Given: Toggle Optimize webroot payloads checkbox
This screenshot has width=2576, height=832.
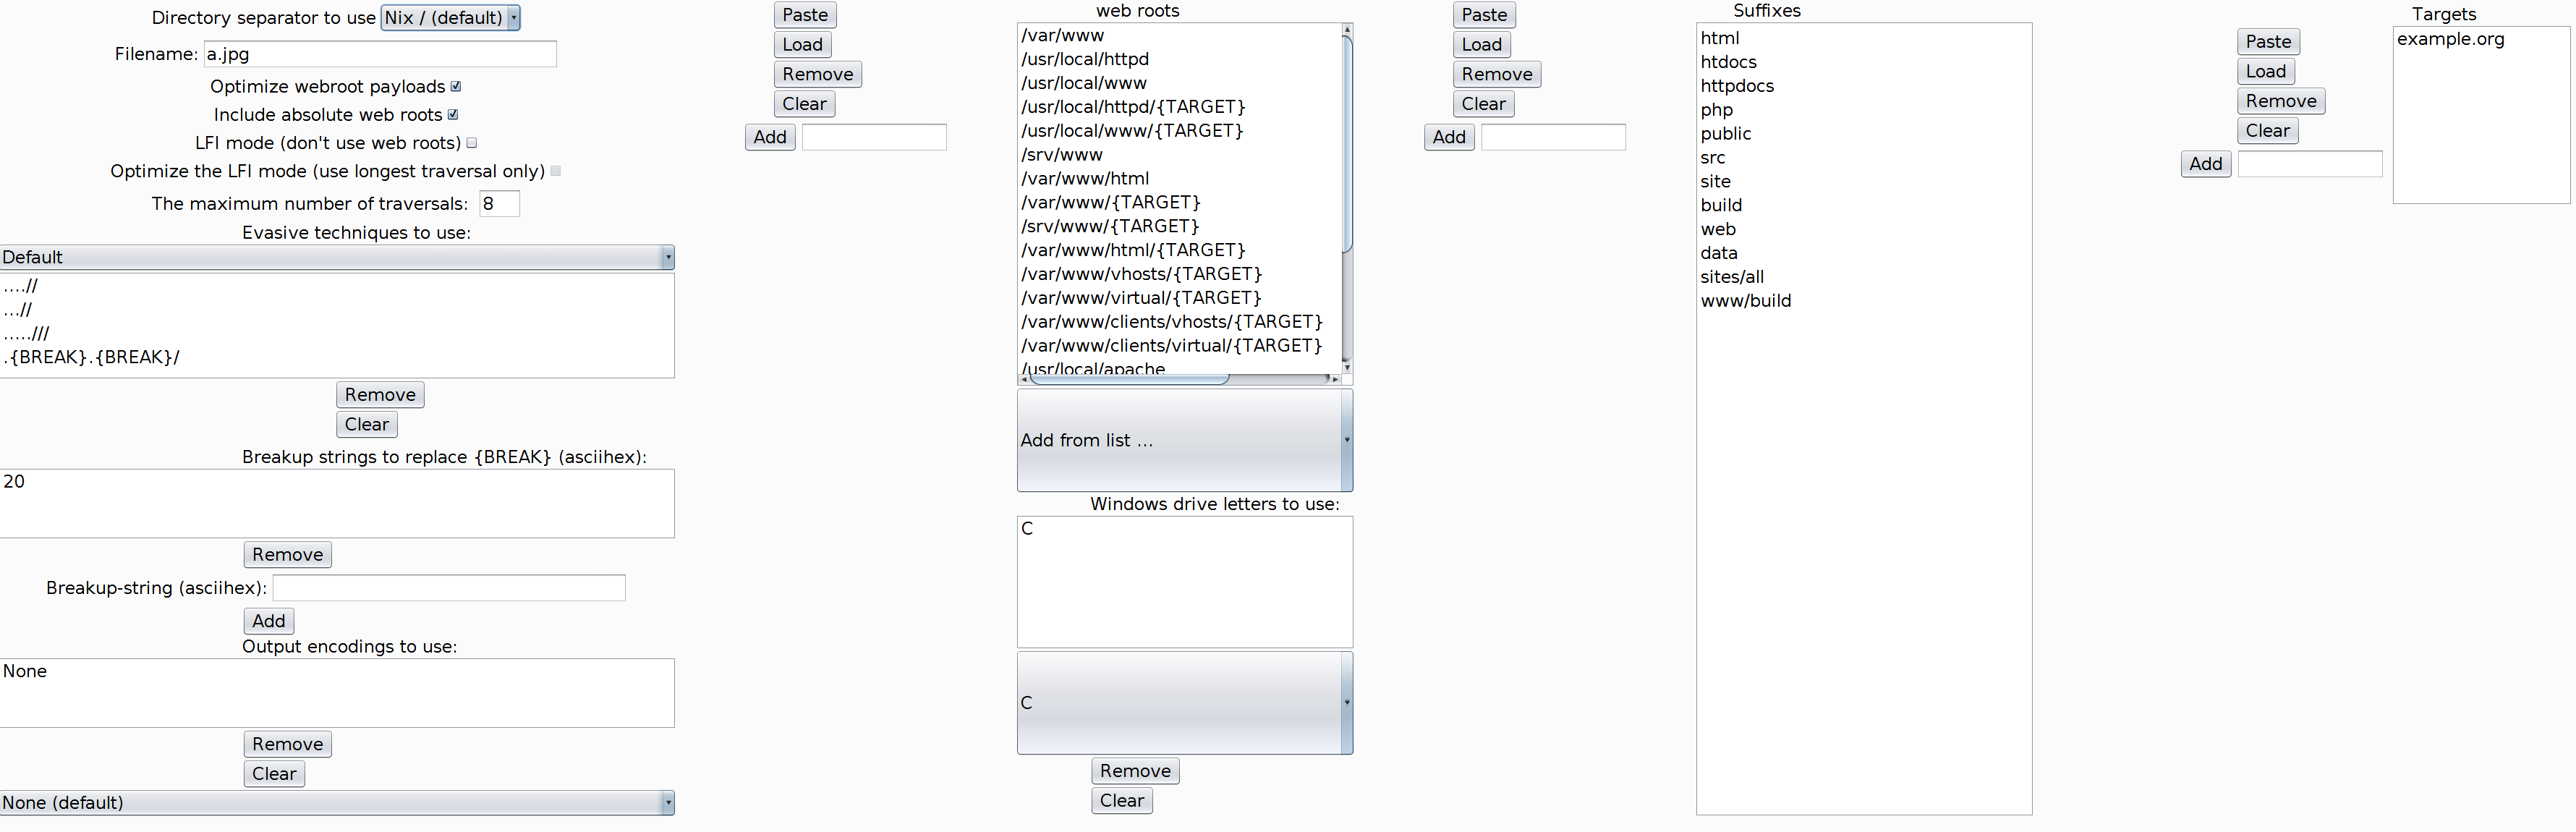Looking at the screenshot, I should coord(456,87).
